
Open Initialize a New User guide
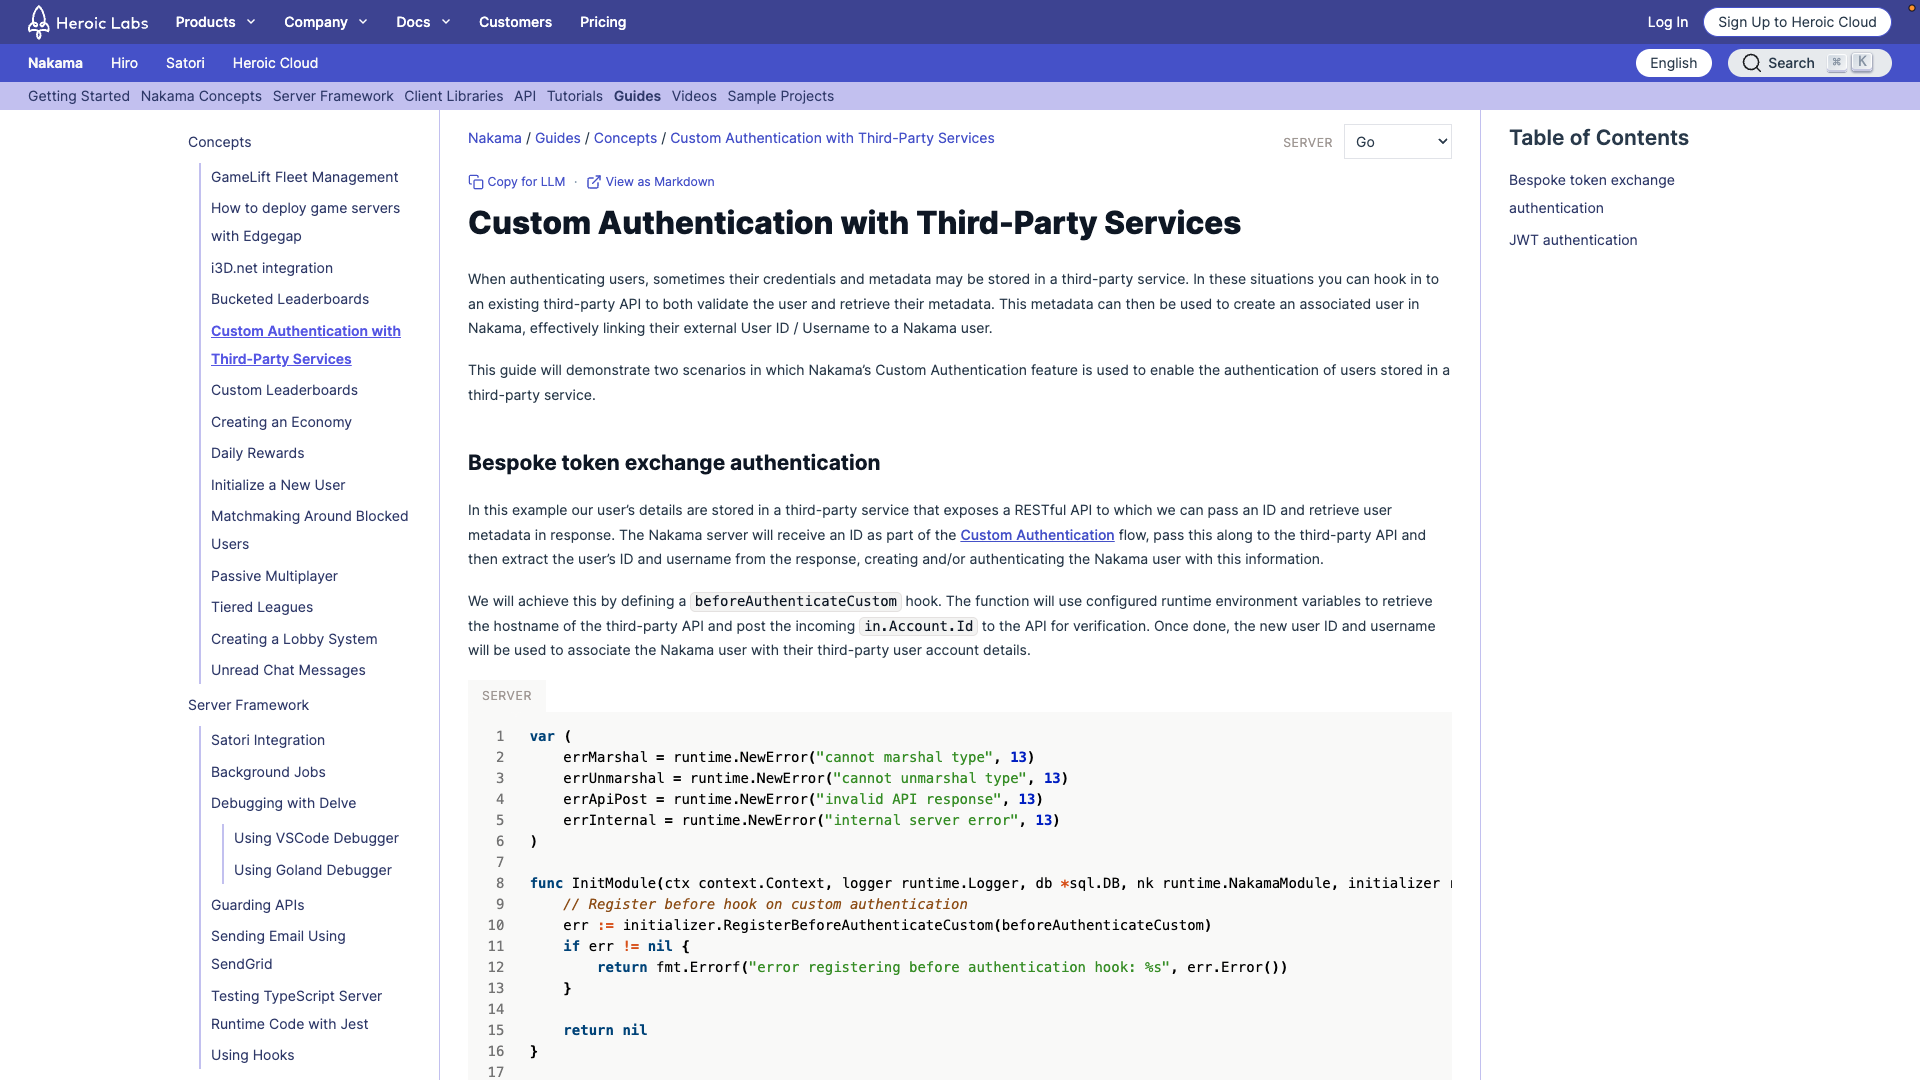278,485
